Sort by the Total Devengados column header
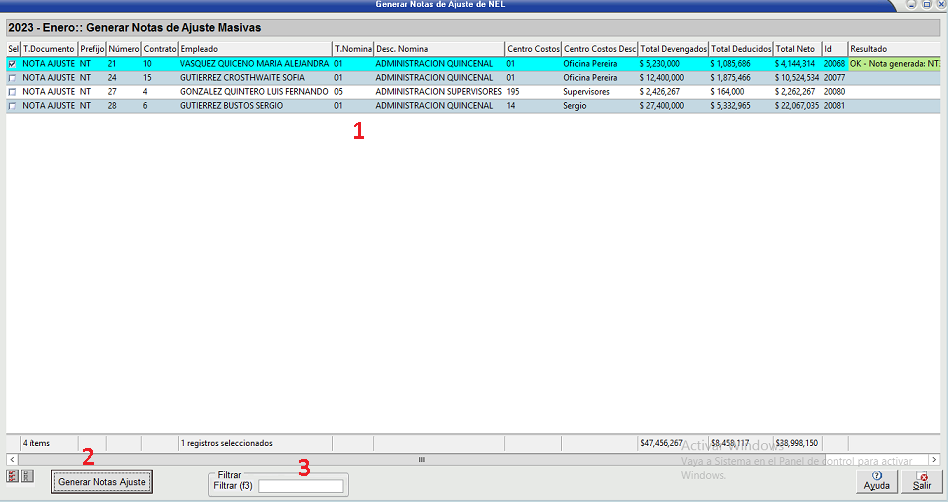The width and height of the screenshot is (948, 502). point(673,48)
